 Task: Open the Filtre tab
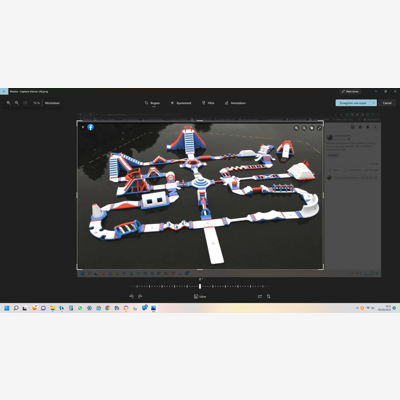pyautogui.click(x=208, y=103)
